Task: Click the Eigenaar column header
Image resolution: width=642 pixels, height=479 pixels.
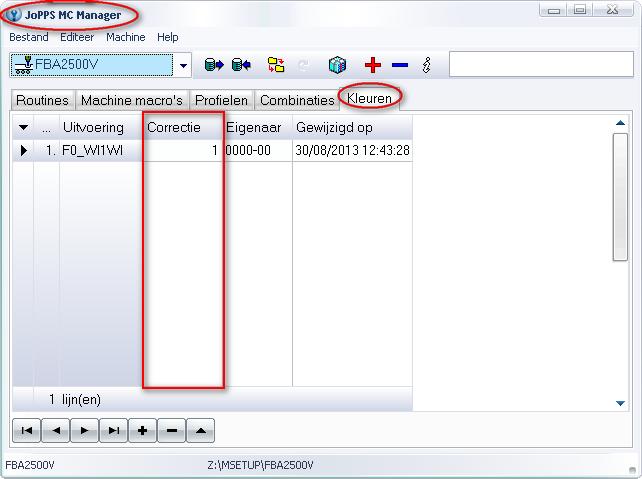Action: tap(258, 127)
